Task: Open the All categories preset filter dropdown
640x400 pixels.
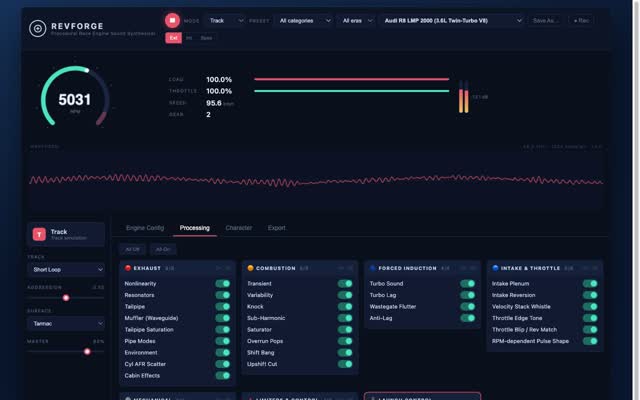Action: [304, 20]
